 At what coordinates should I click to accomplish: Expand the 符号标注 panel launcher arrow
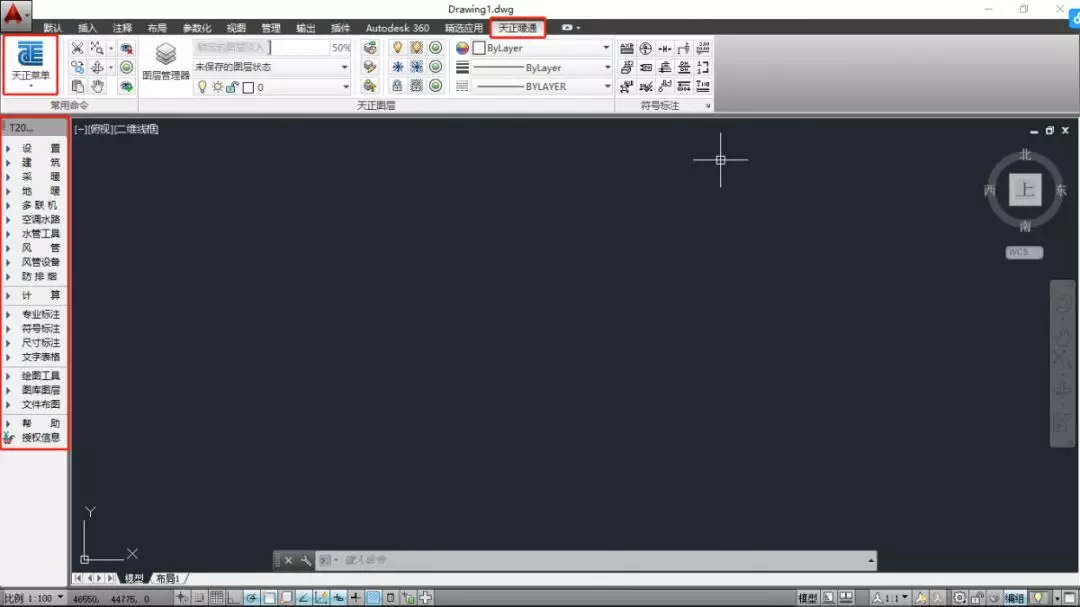click(x=707, y=106)
